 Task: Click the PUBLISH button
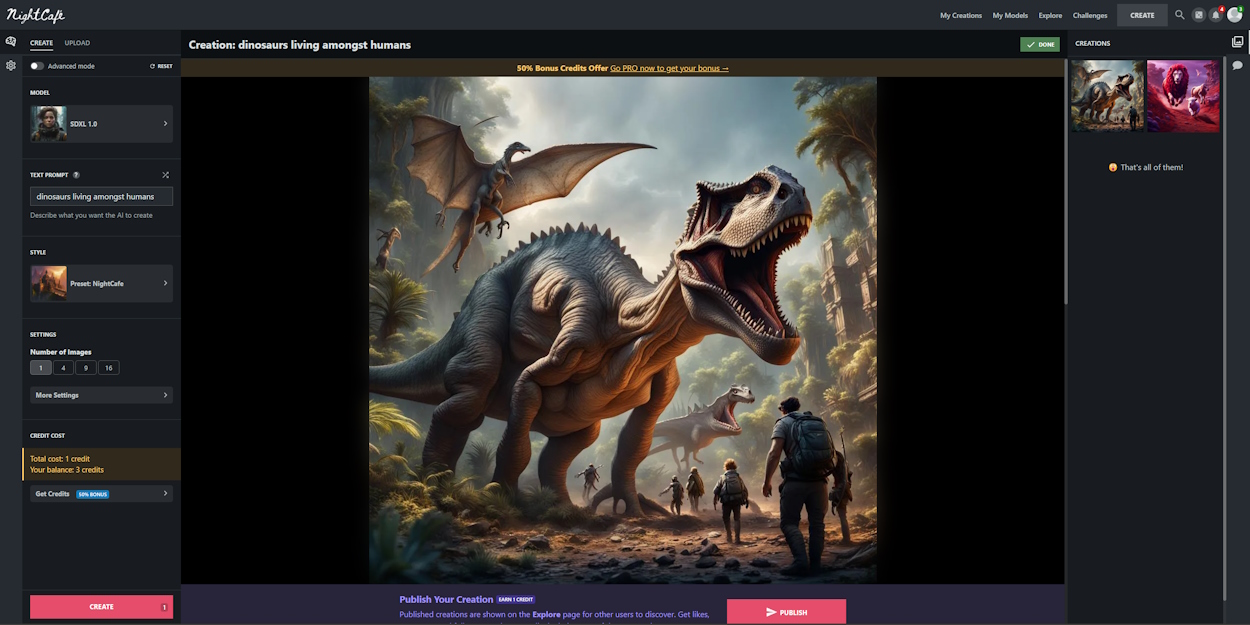point(787,611)
